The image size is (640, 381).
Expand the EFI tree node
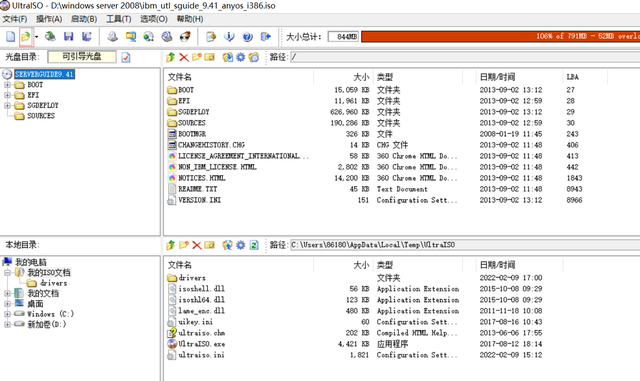(7, 95)
